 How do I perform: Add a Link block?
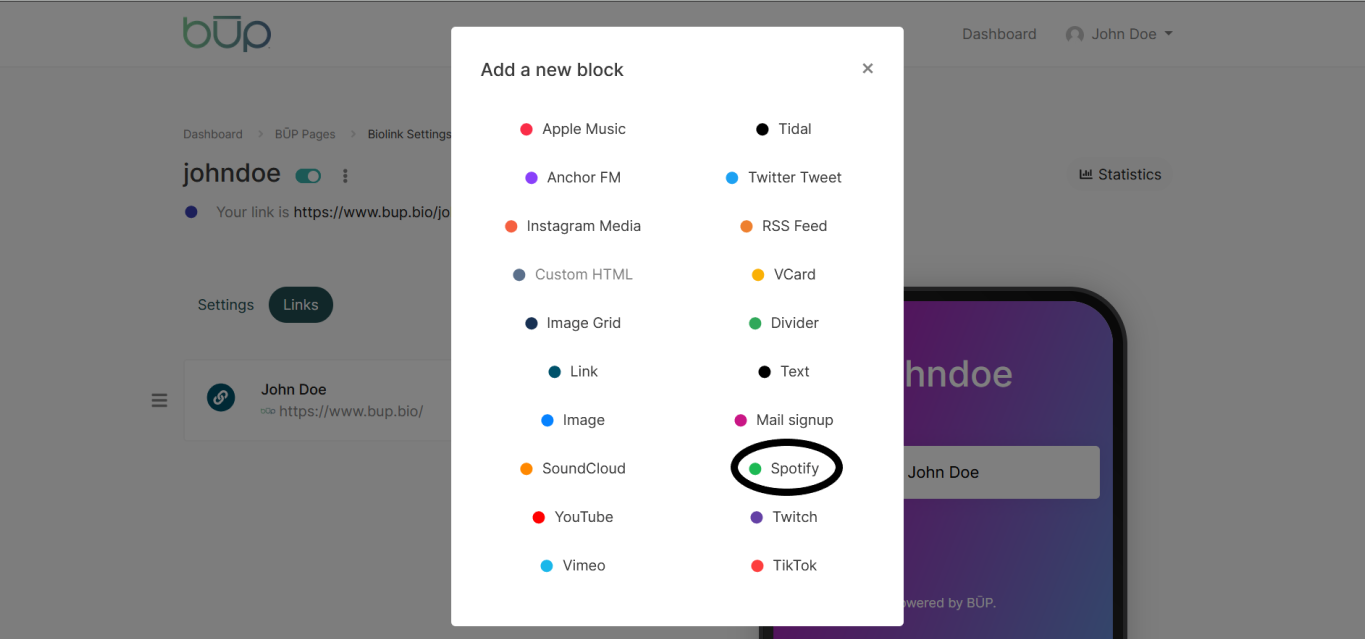pyautogui.click(x=573, y=371)
